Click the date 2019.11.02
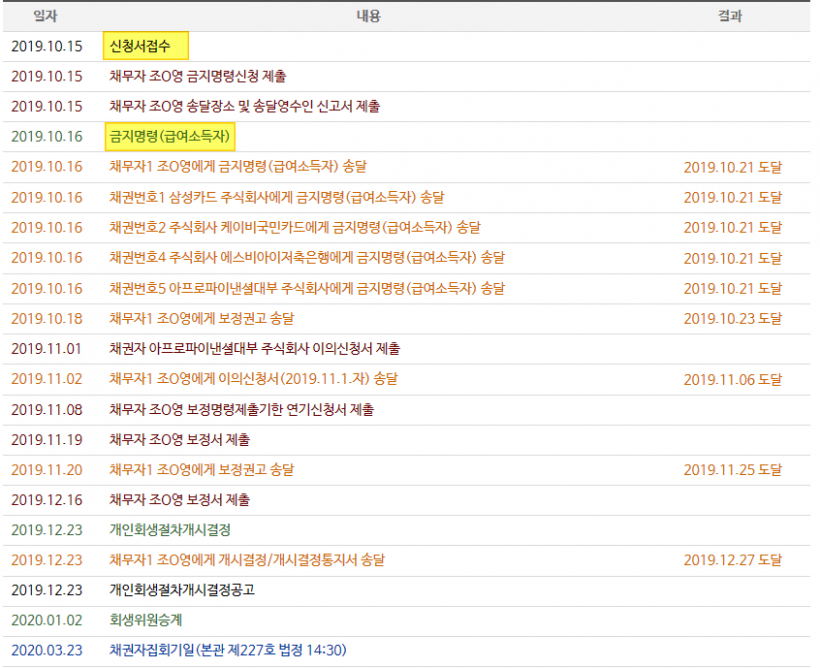 (47, 378)
